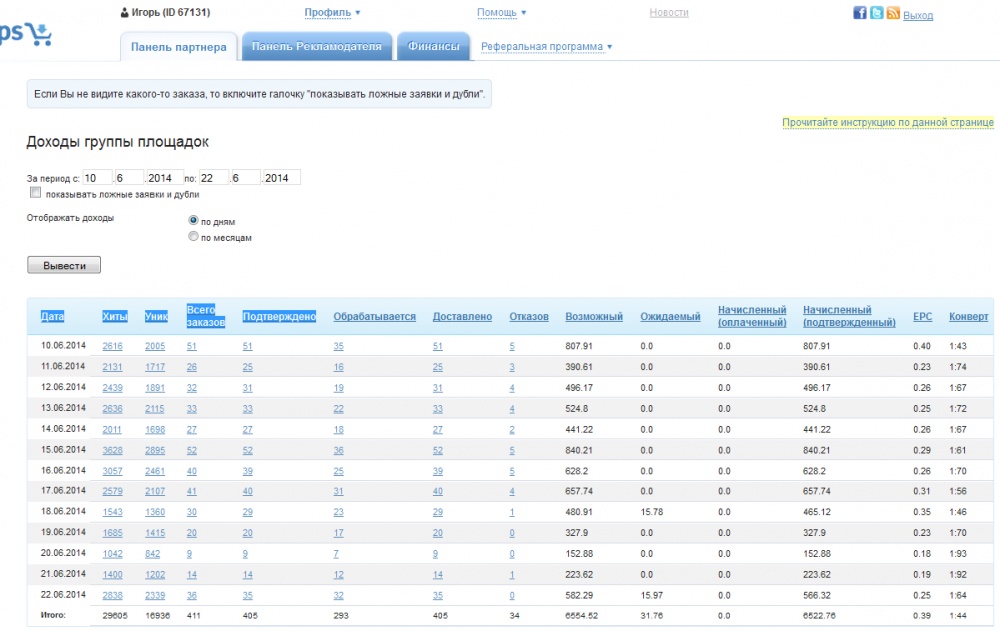Open the RSS feed icon
The image size is (1000, 631).
coord(893,13)
